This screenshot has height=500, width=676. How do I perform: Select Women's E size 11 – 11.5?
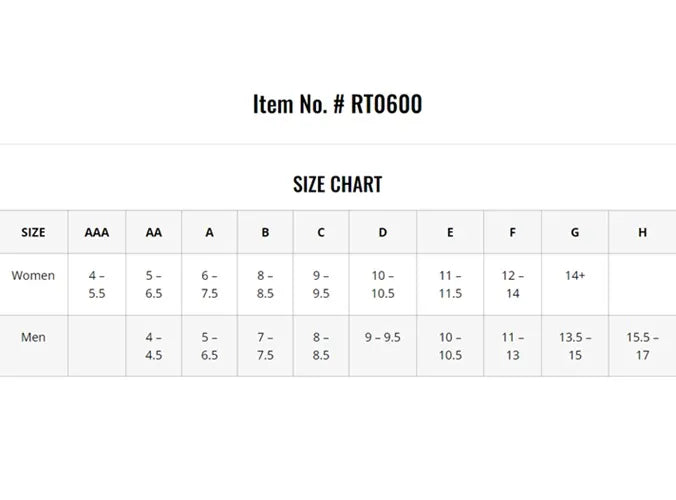click(450, 285)
